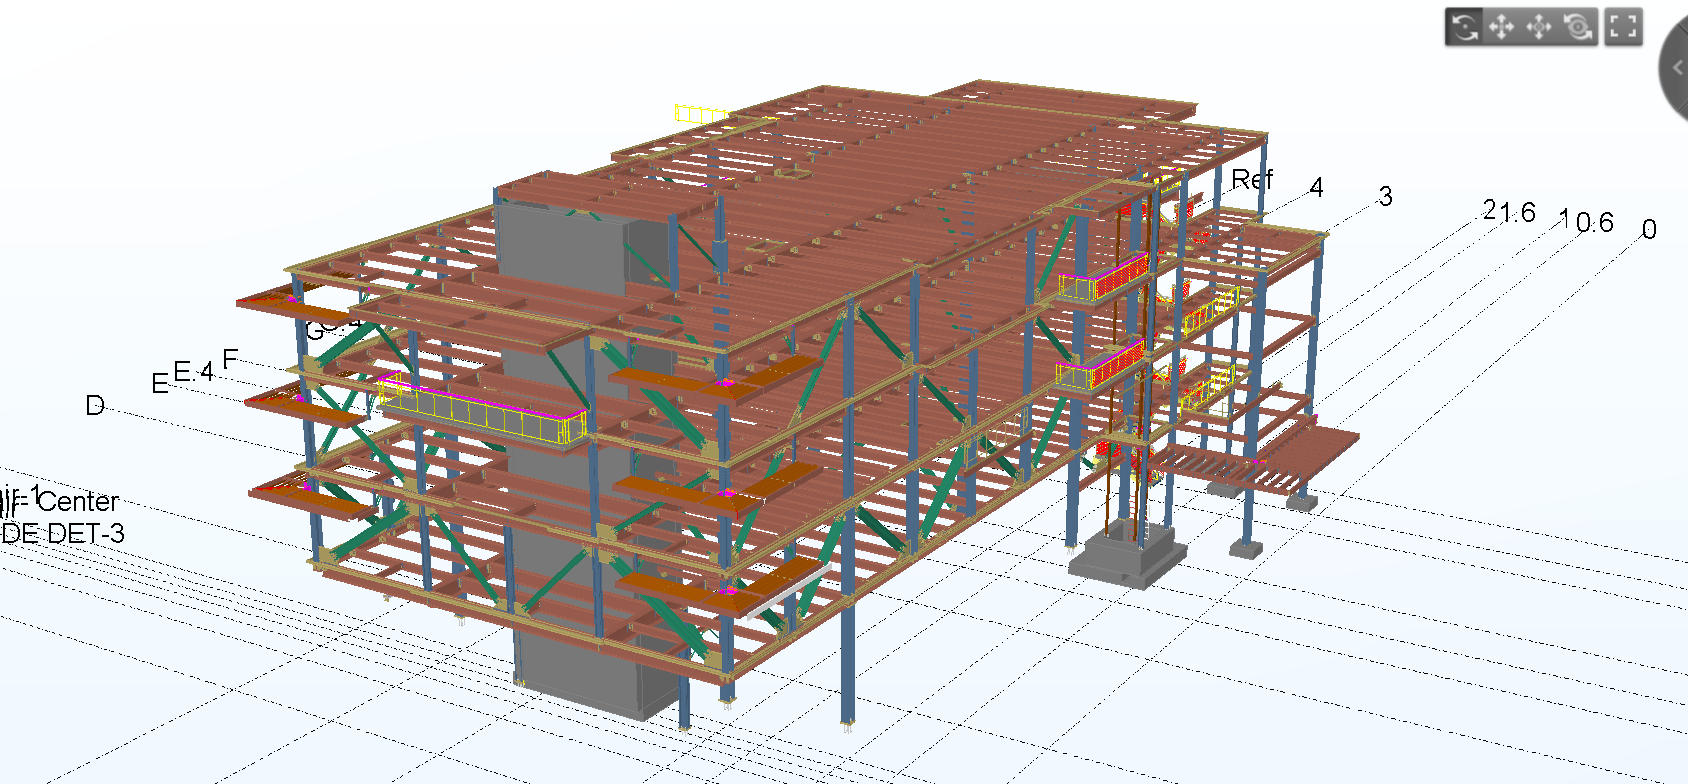Click the "Ref" grid label

pyautogui.click(x=1251, y=180)
